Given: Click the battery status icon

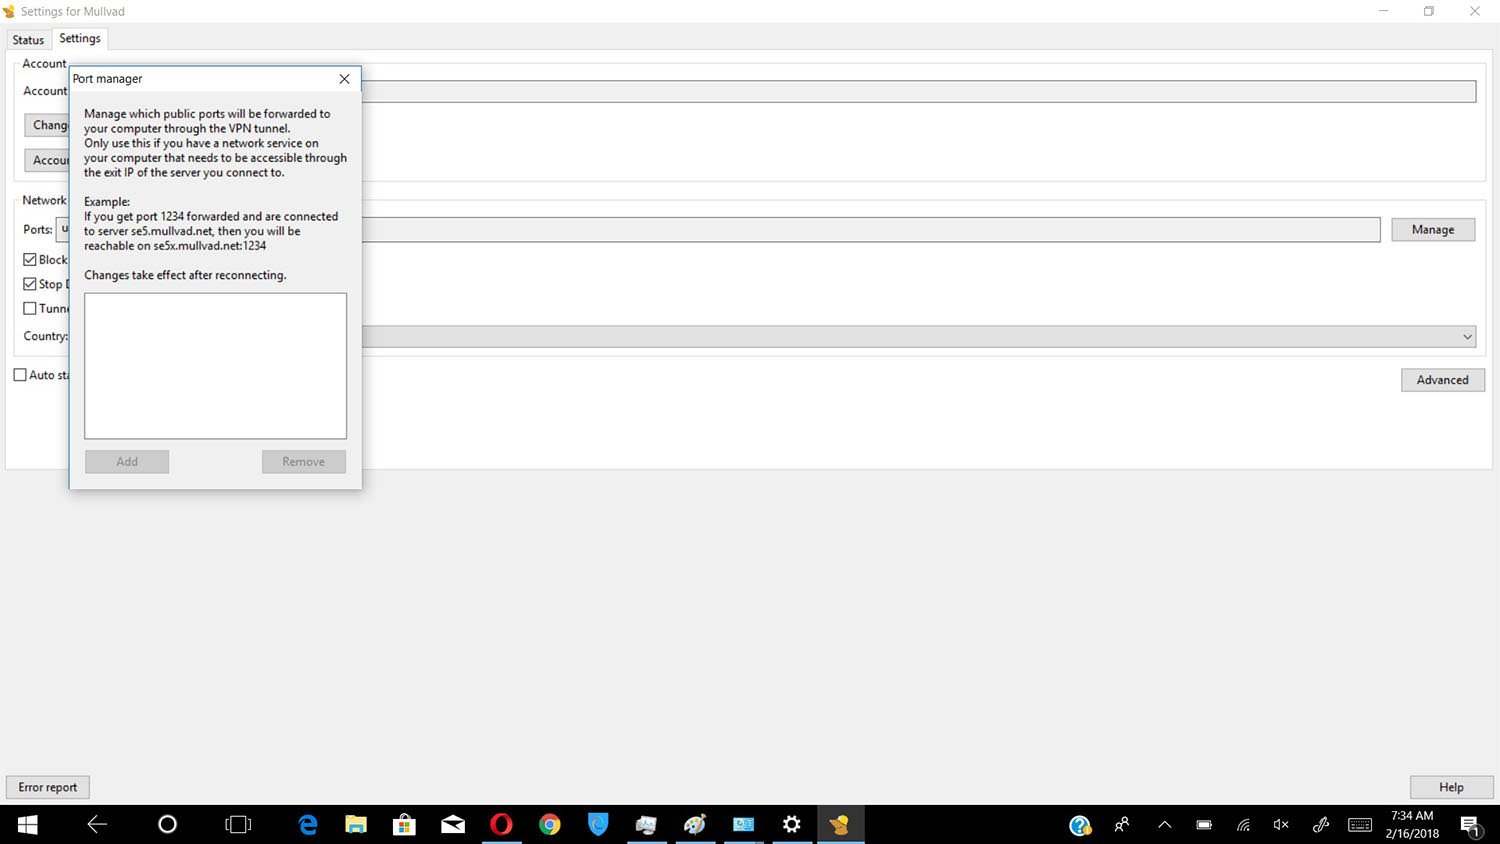Looking at the screenshot, I should 1204,825.
